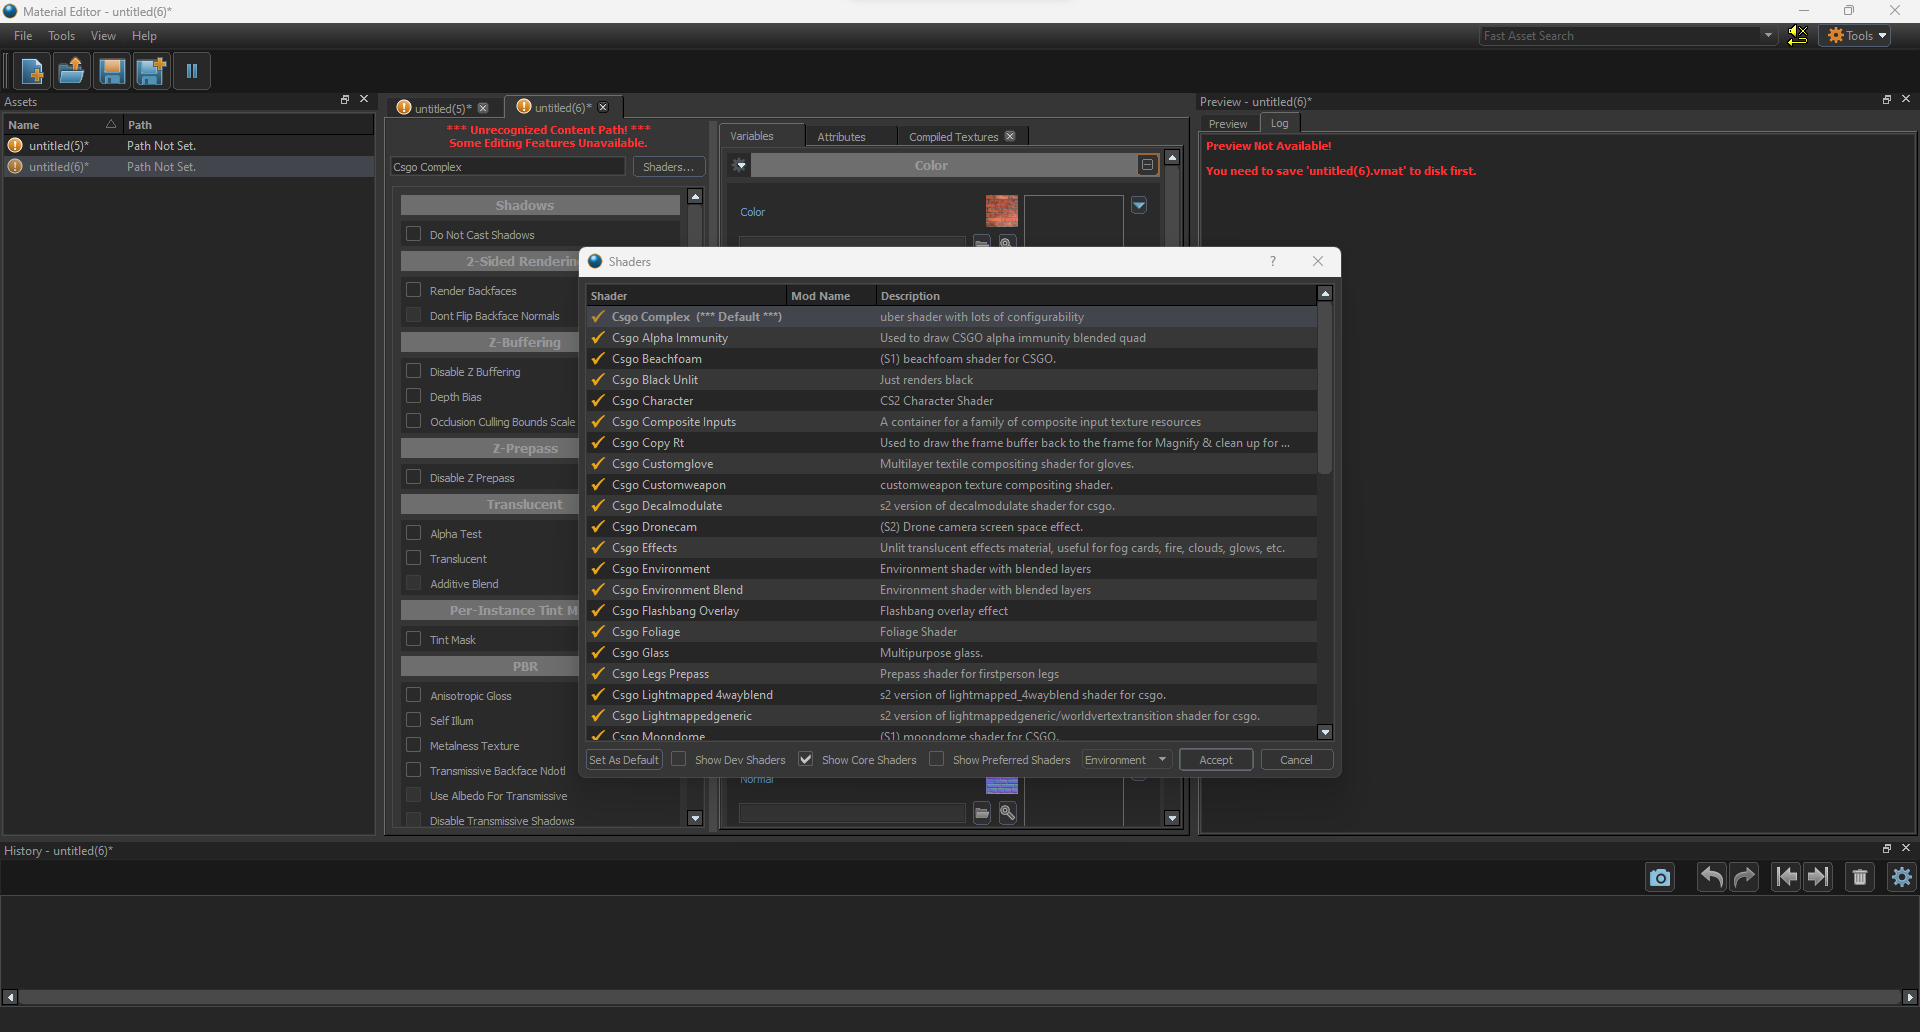Undock the Preview panel

pos(1887,100)
